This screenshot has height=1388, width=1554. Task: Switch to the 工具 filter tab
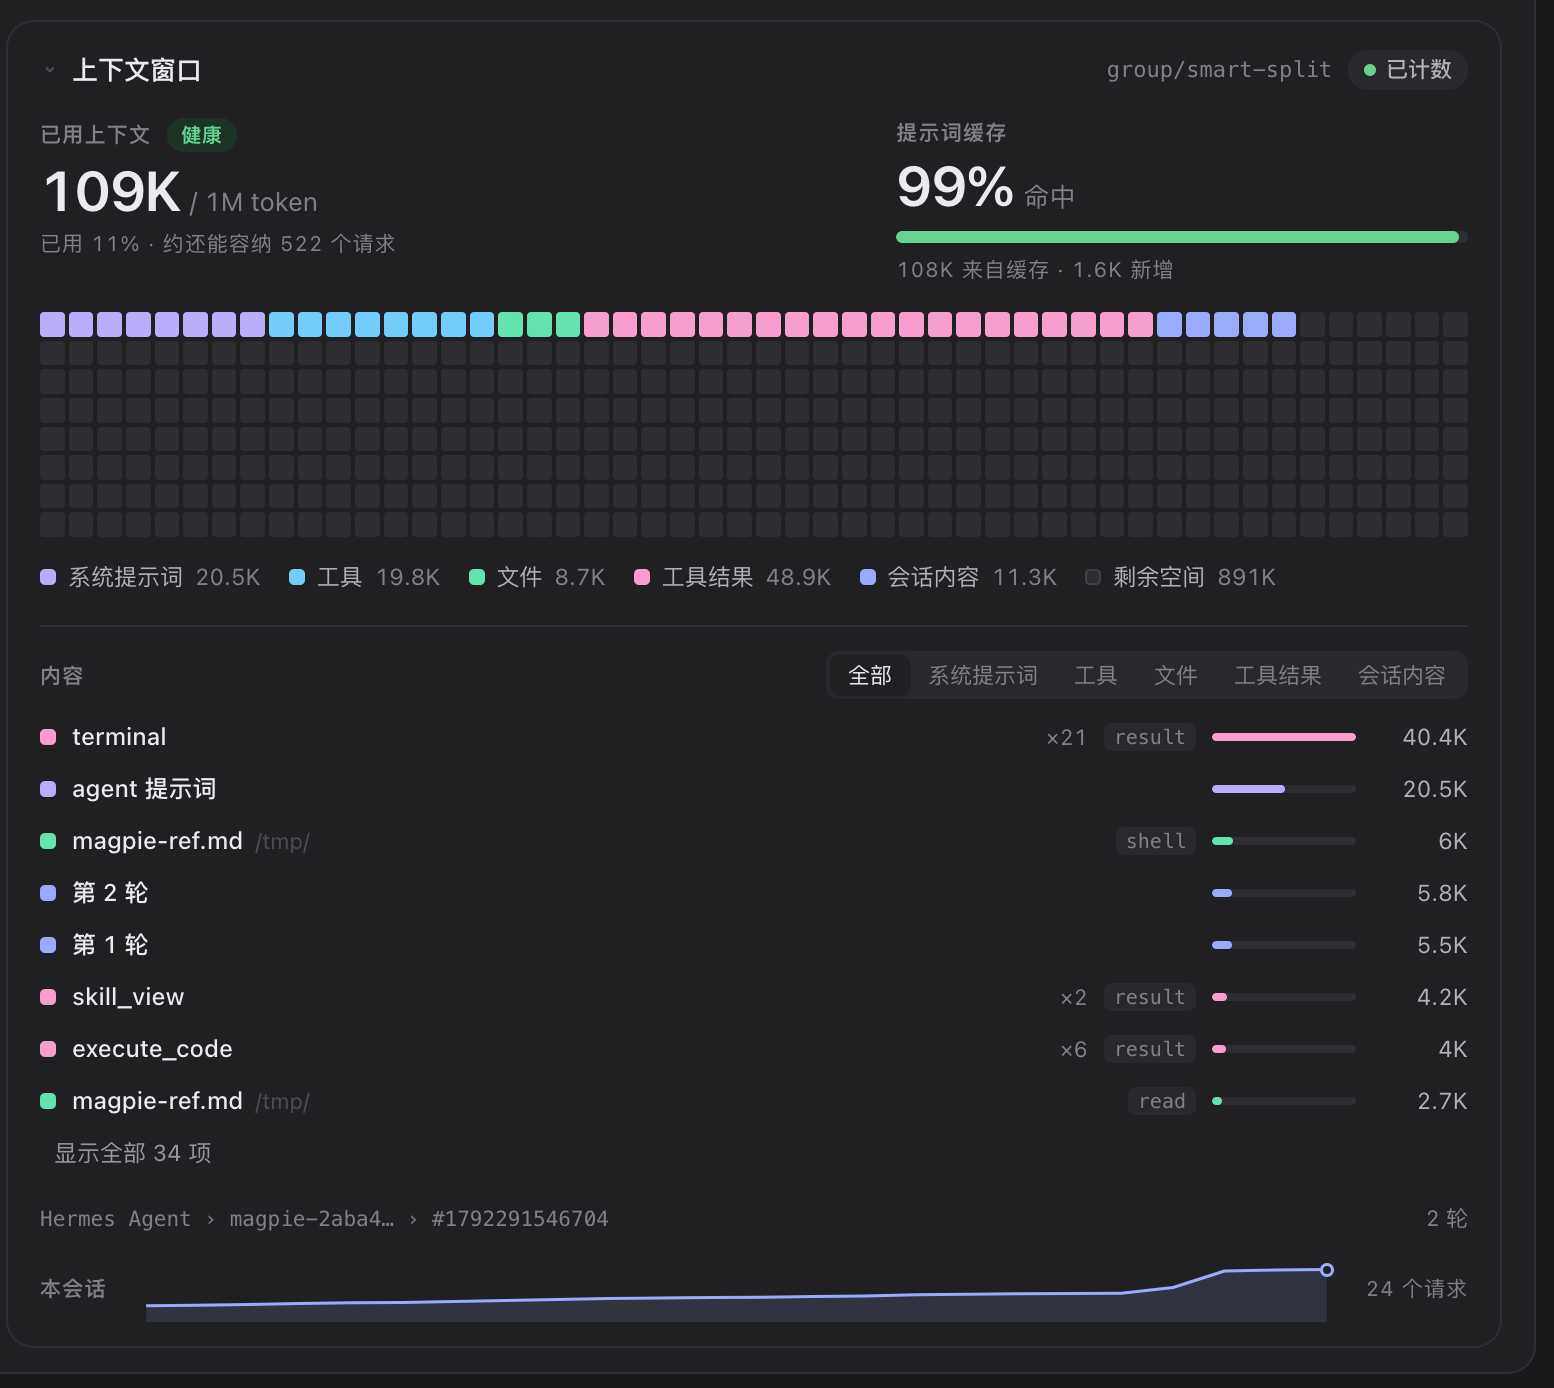coord(1095,676)
